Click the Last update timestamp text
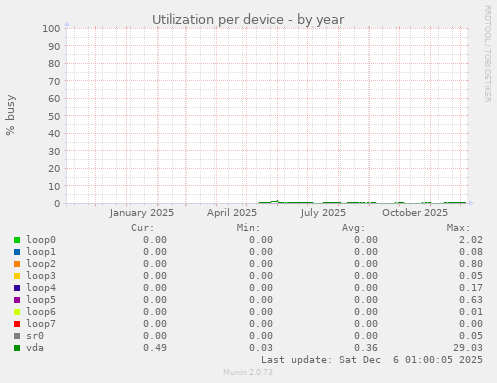Image resolution: width=497 pixels, height=383 pixels. coord(372,360)
